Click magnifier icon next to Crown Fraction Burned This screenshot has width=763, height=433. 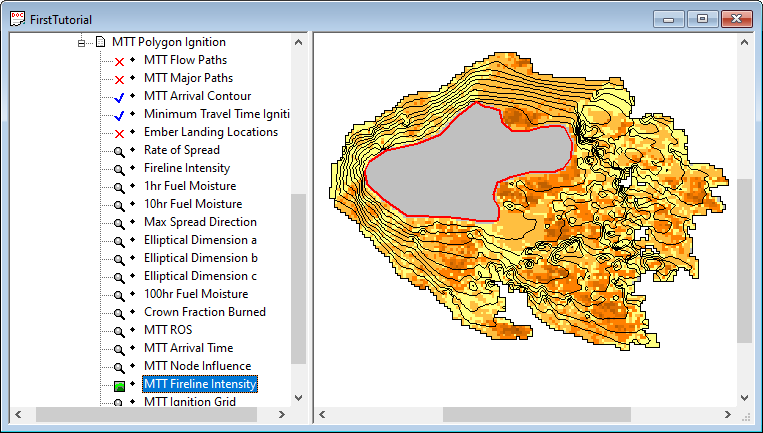[x=119, y=313]
